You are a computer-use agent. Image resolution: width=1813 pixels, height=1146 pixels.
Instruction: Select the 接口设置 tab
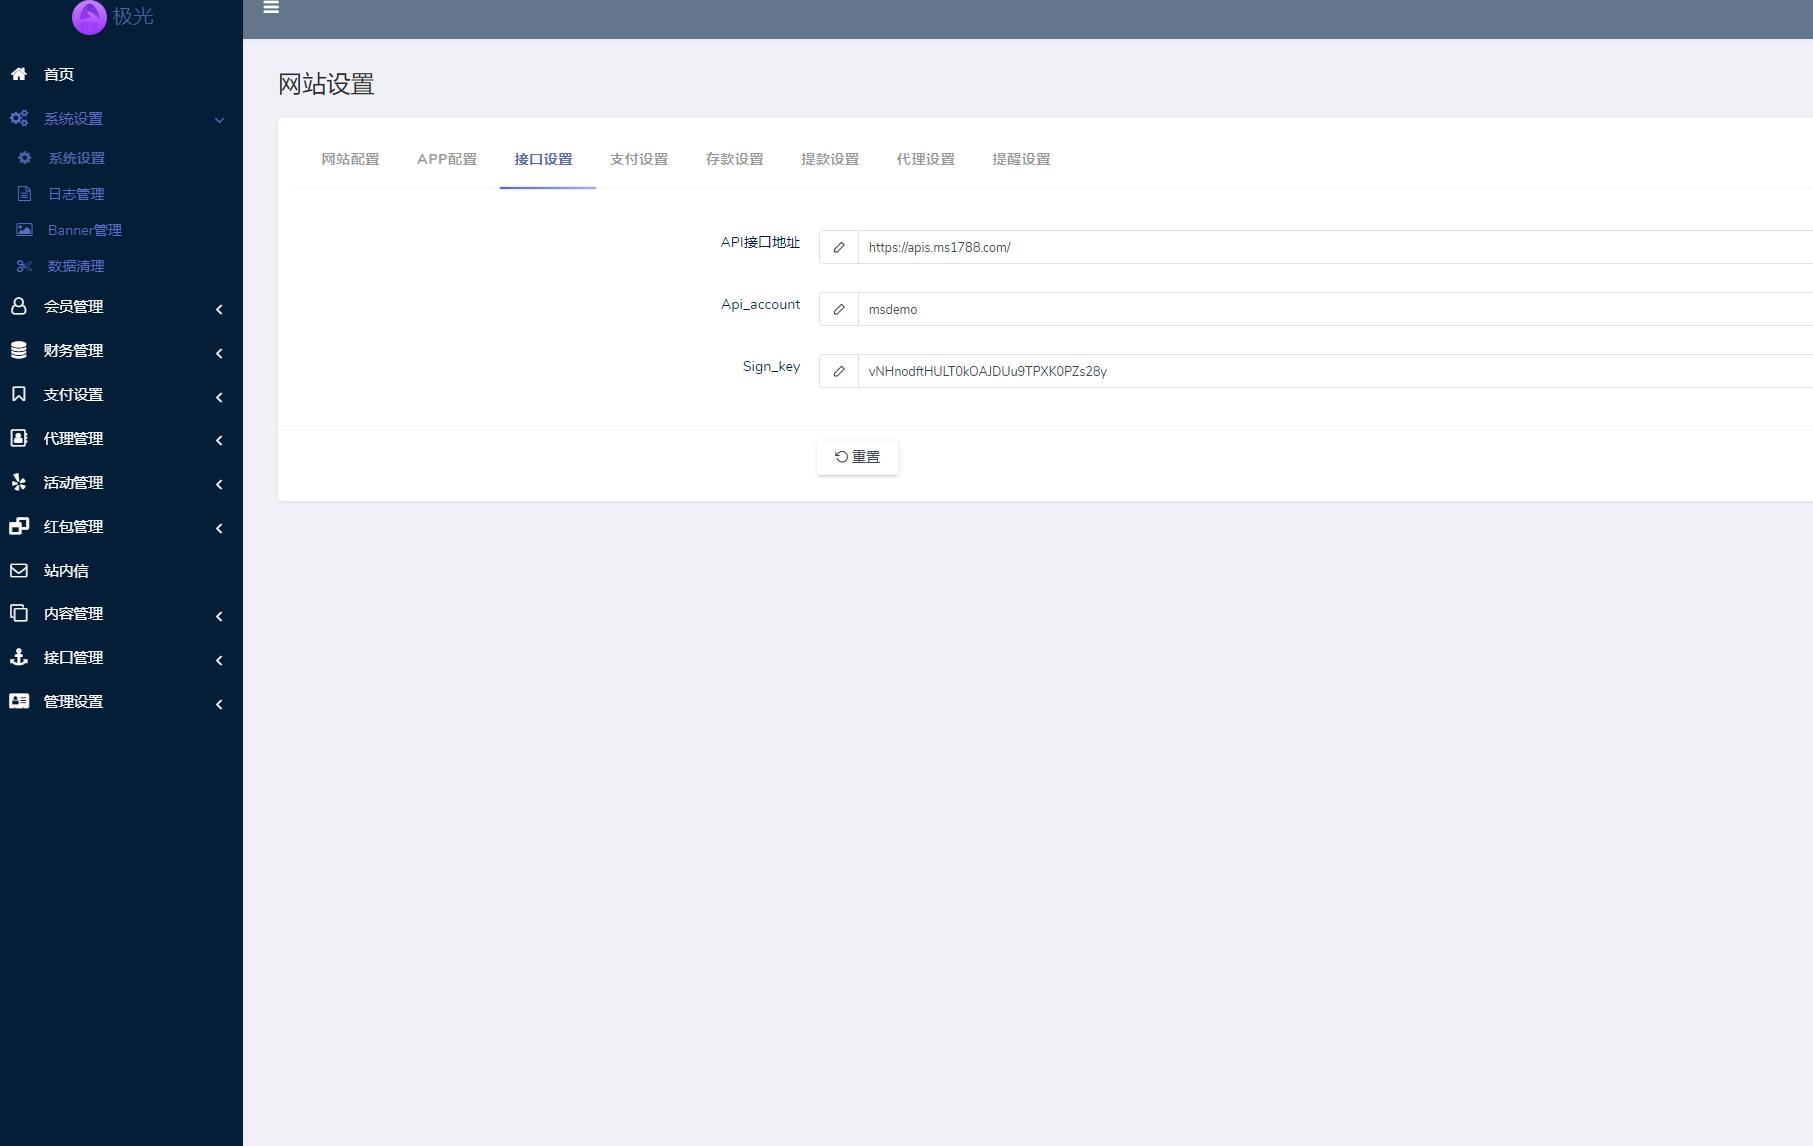(543, 159)
